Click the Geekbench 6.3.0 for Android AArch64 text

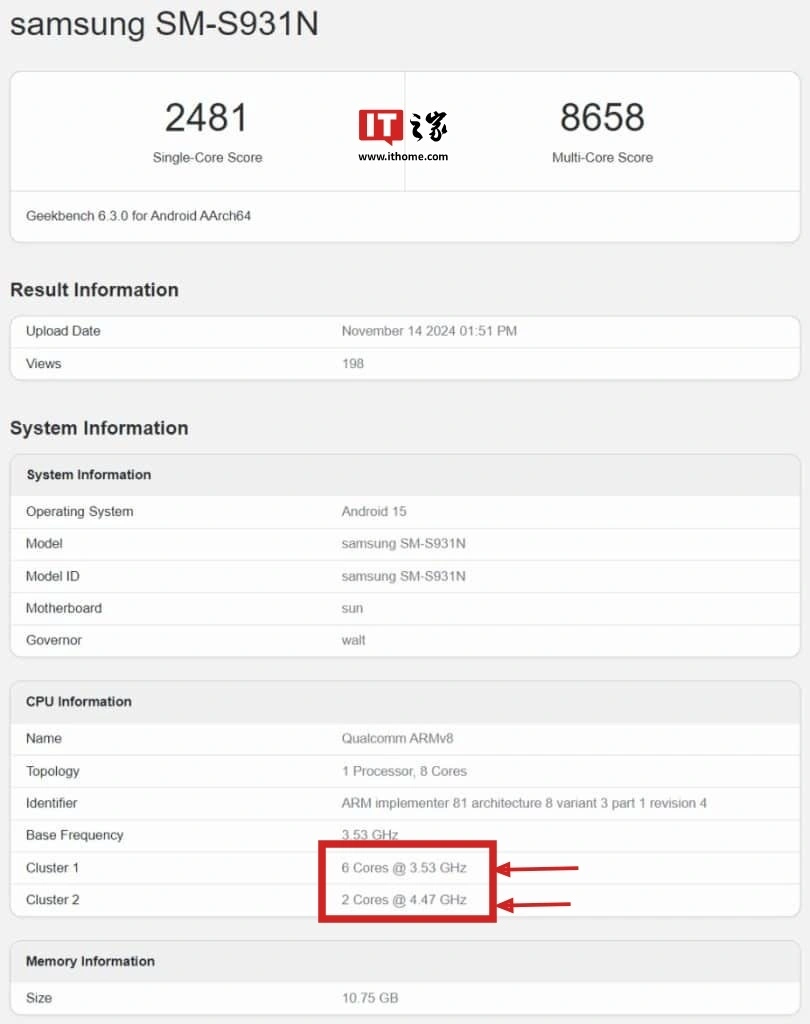tap(138, 216)
